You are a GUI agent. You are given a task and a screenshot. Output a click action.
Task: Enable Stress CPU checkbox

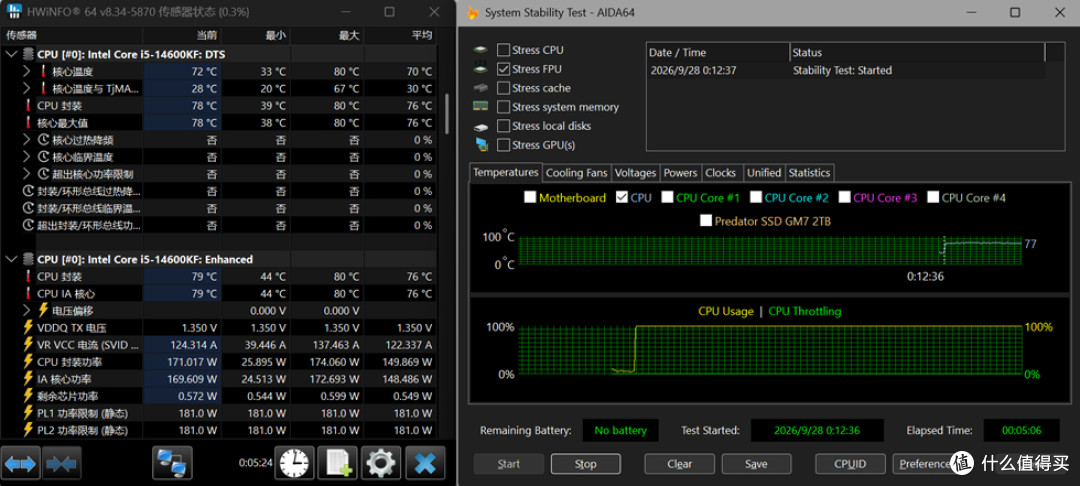pos(503,50)
